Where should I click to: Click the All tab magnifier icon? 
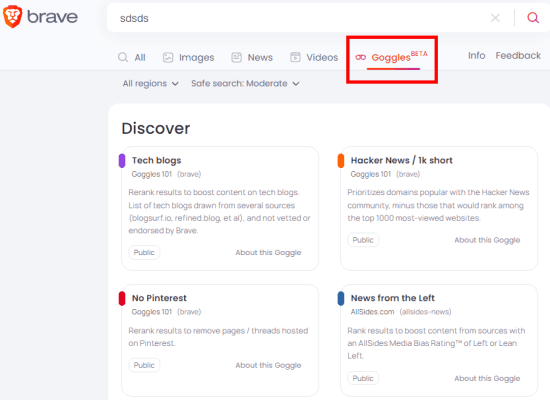point(123,57)
